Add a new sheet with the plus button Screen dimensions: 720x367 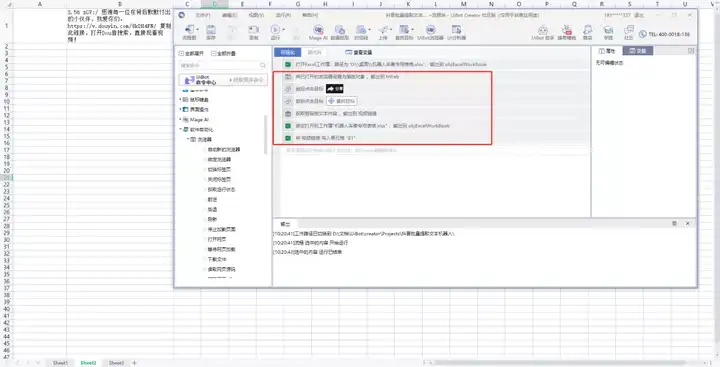coord(135,363)
